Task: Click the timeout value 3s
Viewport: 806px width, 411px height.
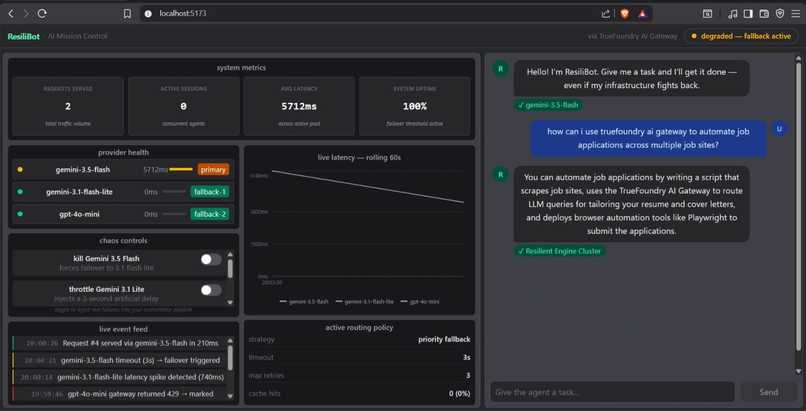Action: click(466, 357)
